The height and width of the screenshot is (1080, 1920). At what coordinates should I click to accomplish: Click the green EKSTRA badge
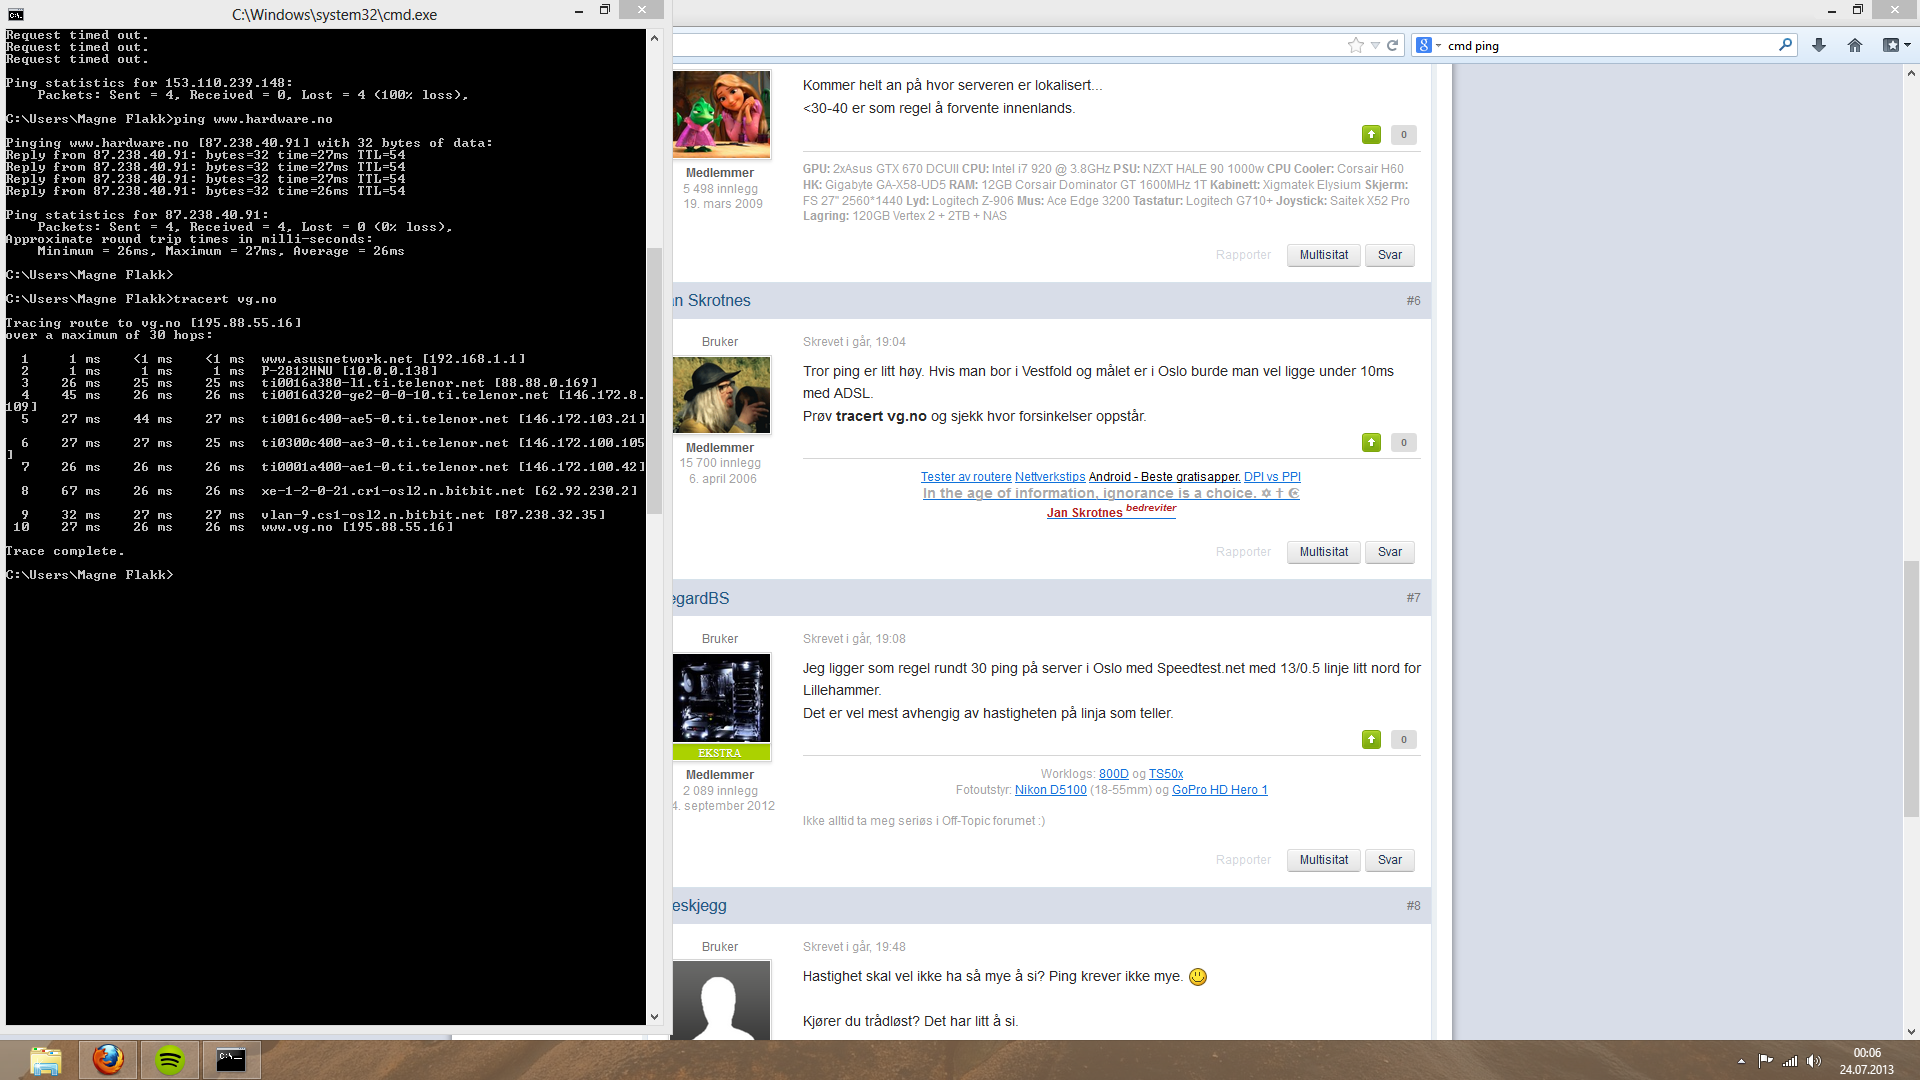(x=721, y=753)
